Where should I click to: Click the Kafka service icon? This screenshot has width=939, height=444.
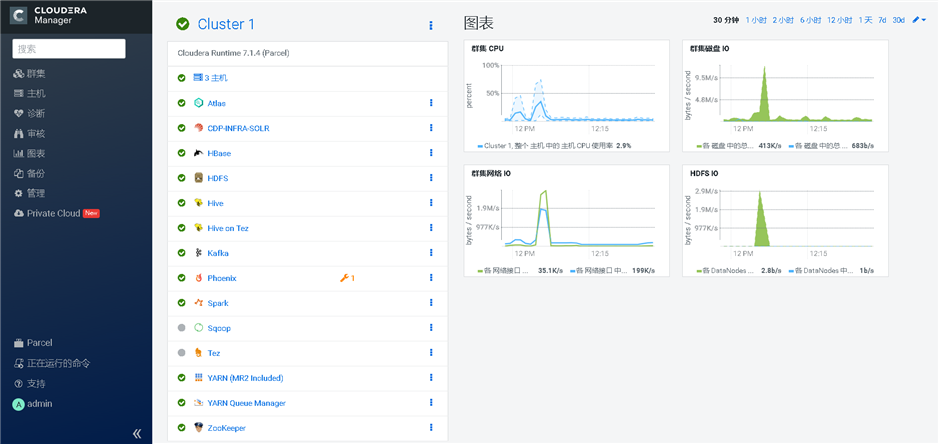[x=199, y=253]
